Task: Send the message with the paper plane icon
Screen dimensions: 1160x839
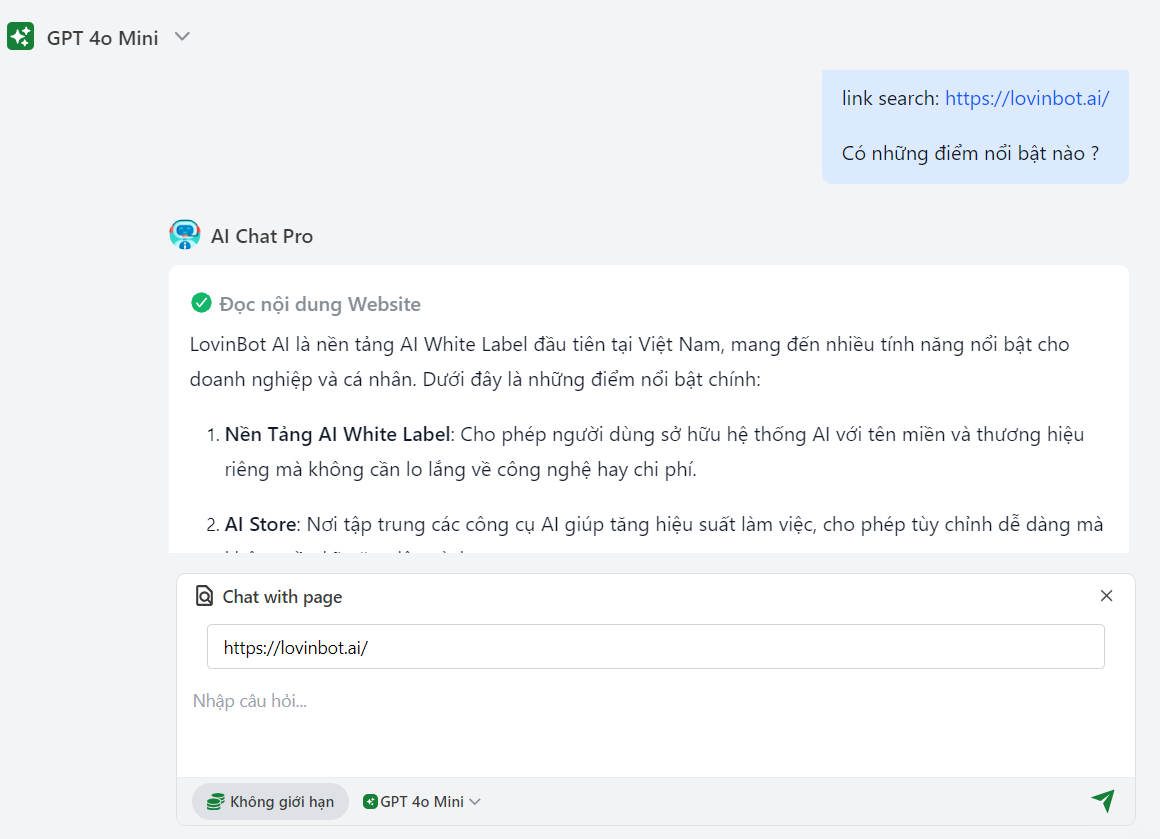Action: [1102, 800]
